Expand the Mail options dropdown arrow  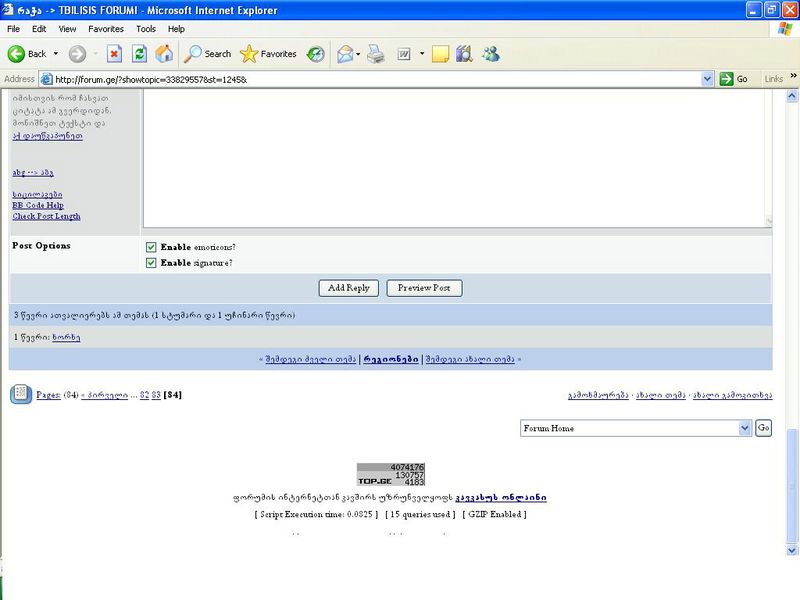[x=358, y=54]
